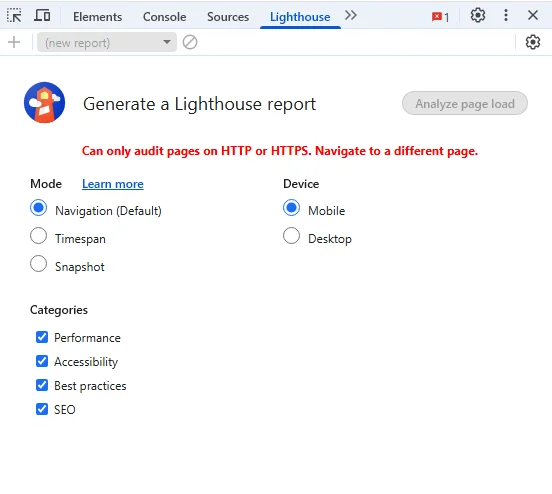Open Lighthouse settings gear icon
Image resolution: width=552 pixels, height=494 pixels.
tap(533, 42)
